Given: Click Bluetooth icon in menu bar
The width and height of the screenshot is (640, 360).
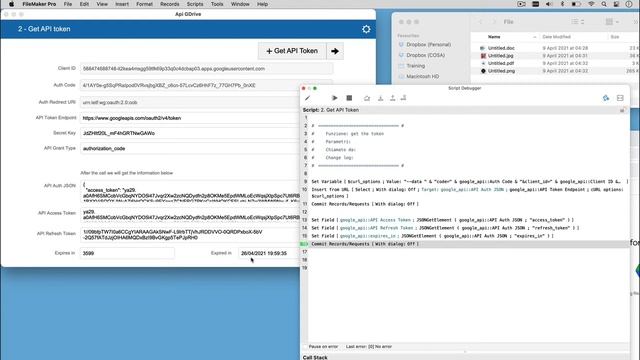Looking at the screenshot, I should [562, 4].
